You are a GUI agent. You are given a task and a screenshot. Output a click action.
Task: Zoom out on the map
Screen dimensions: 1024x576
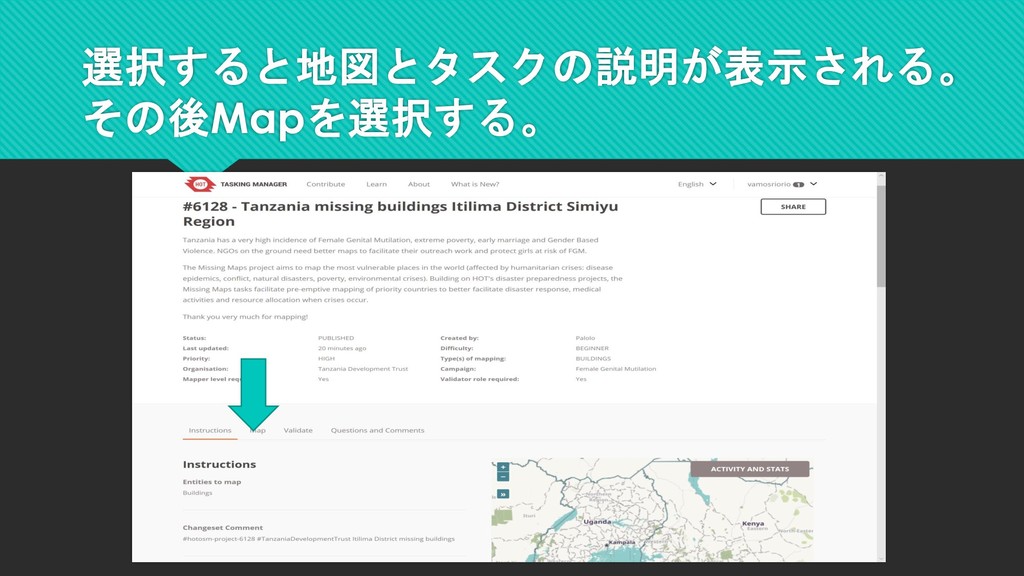(x=503, y=477)
